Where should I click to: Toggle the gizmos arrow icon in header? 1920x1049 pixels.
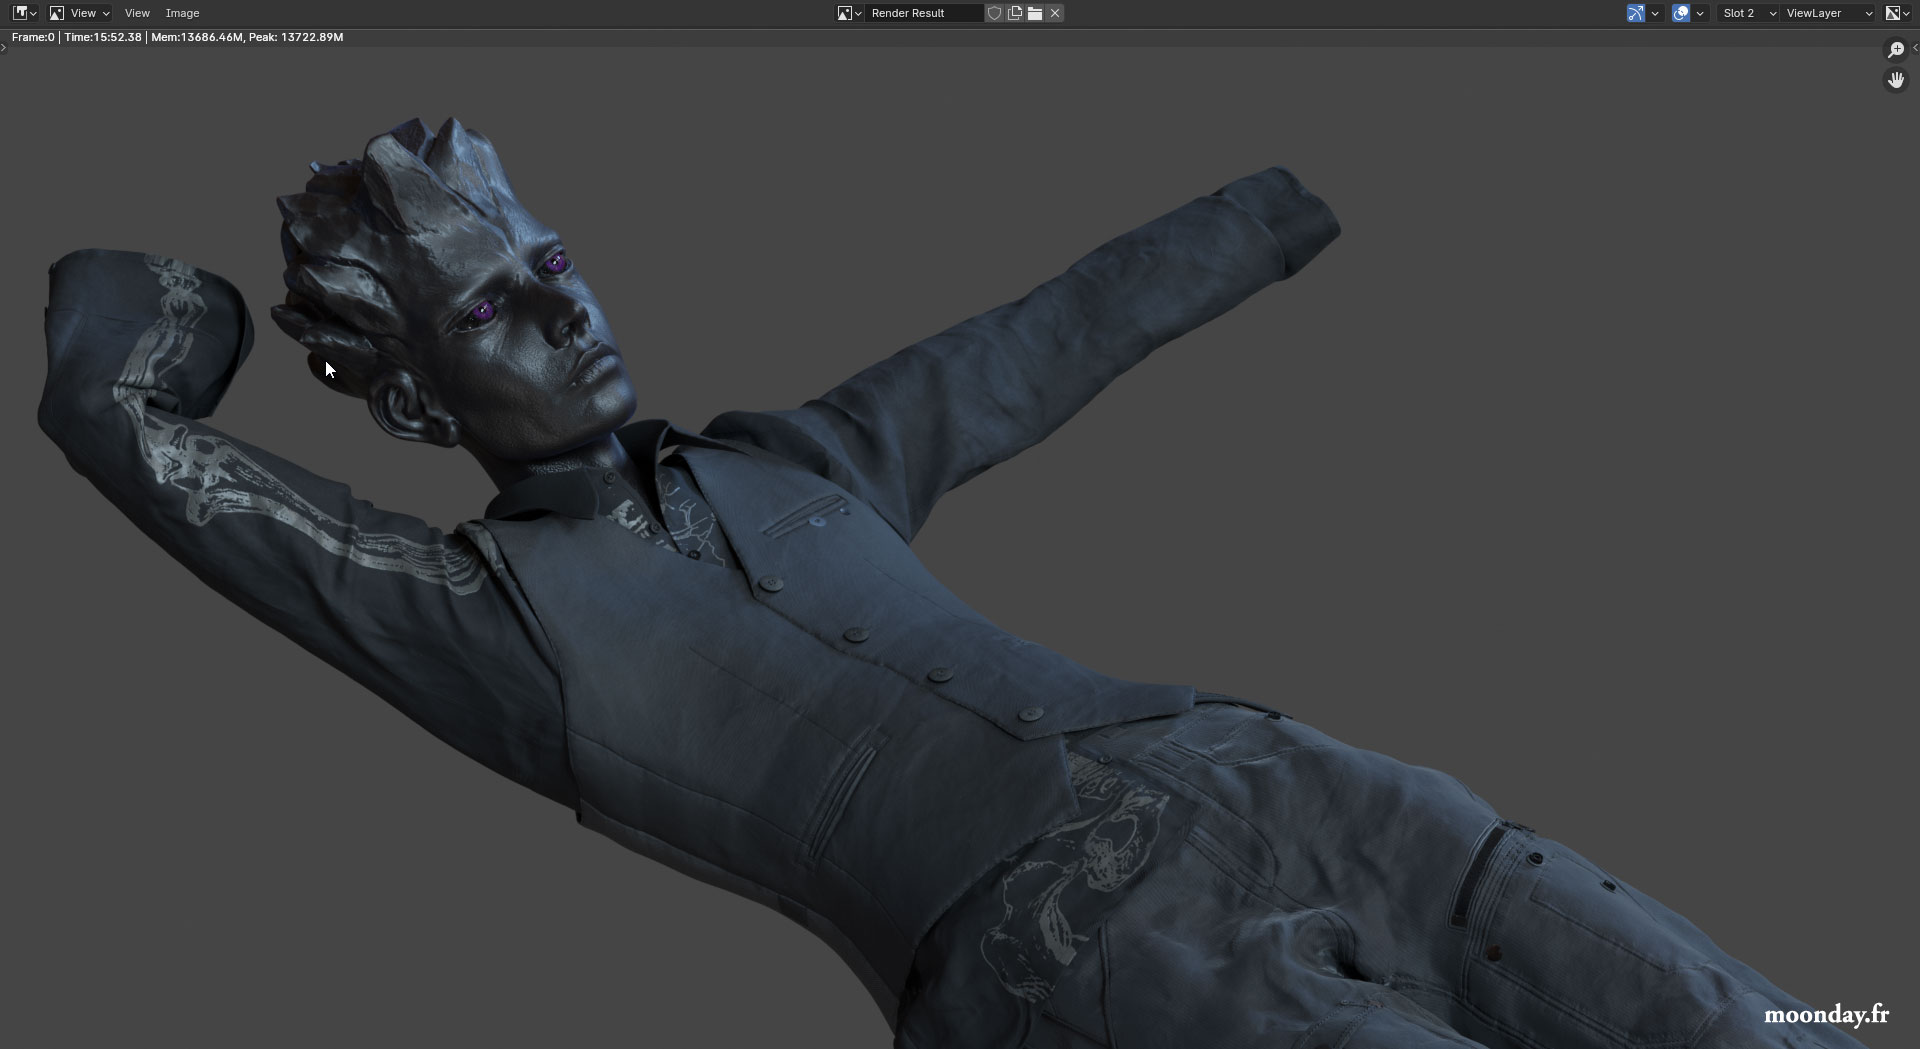(x=1636, y=13)
